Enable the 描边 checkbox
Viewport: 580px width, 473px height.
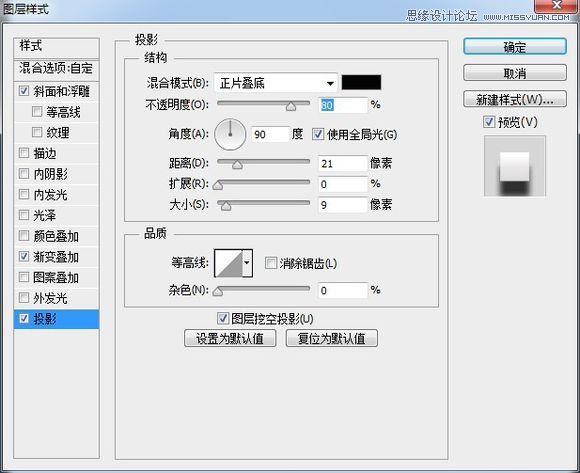pos(24,153)
